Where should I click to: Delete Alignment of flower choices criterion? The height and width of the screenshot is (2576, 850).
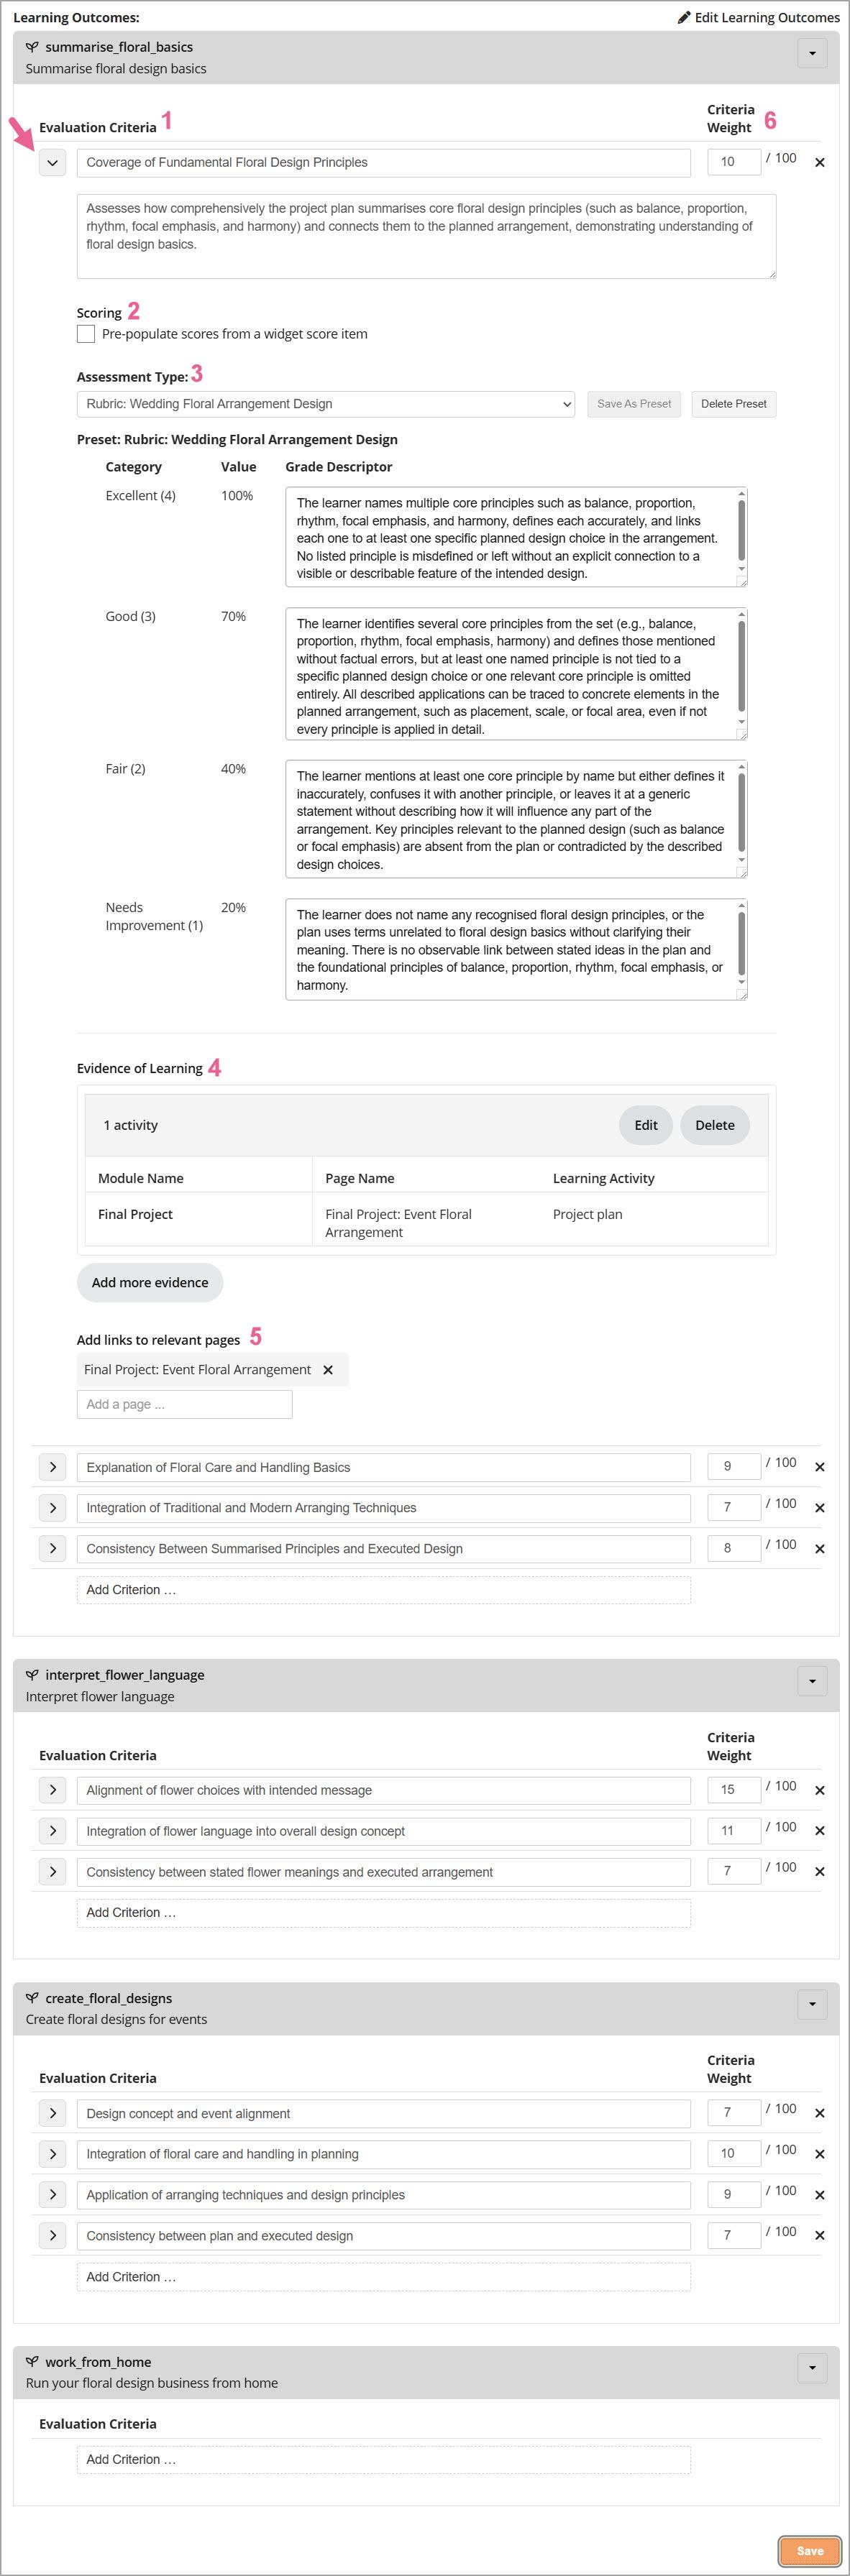(x=820, y=1790)
